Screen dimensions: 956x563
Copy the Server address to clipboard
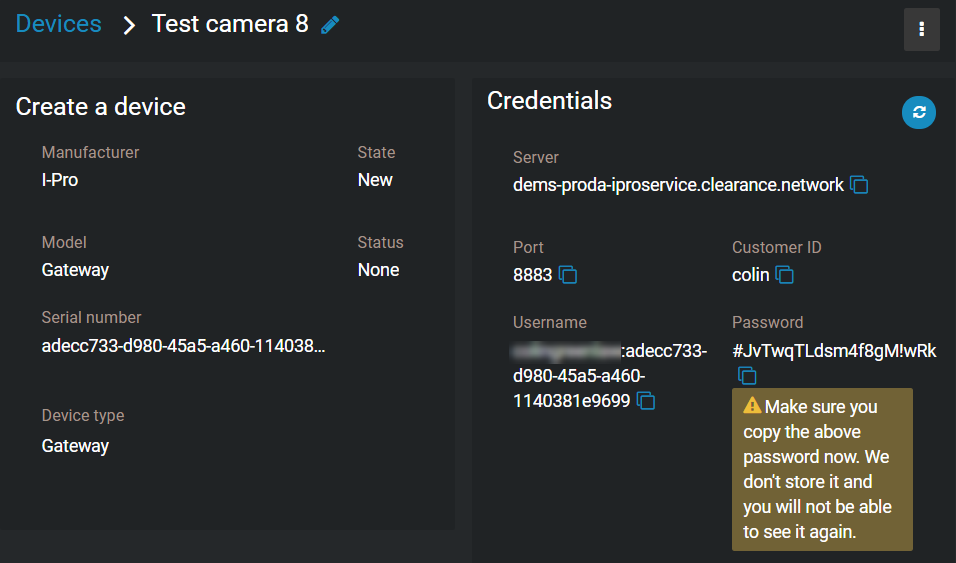pos(859,184)
